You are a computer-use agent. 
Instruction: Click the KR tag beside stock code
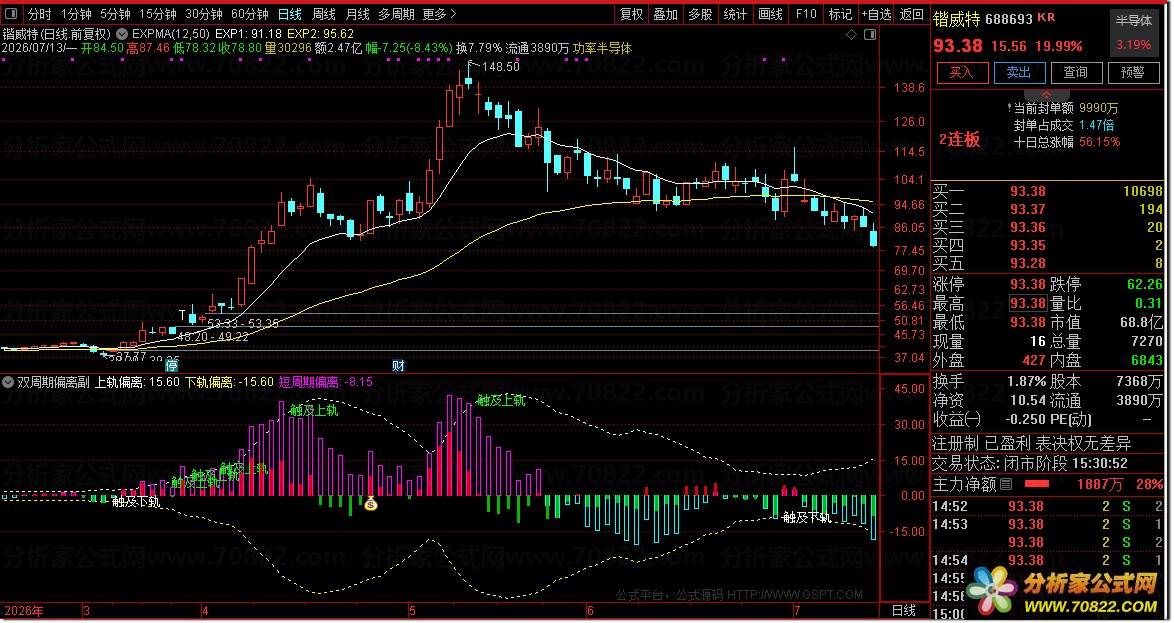pyautogui.click(x=1047, y=18)
